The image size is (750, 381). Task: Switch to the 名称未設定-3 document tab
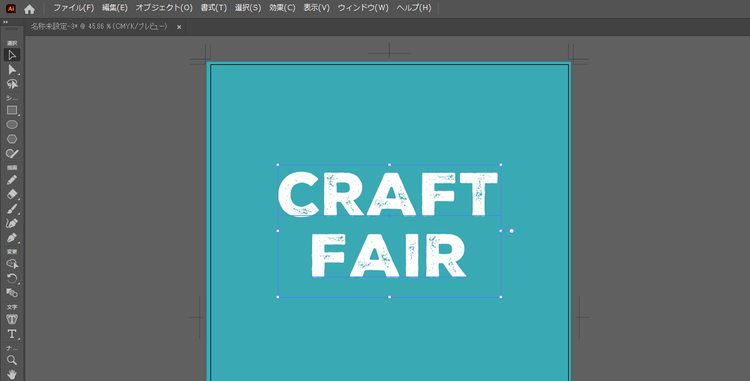point(99,27)
